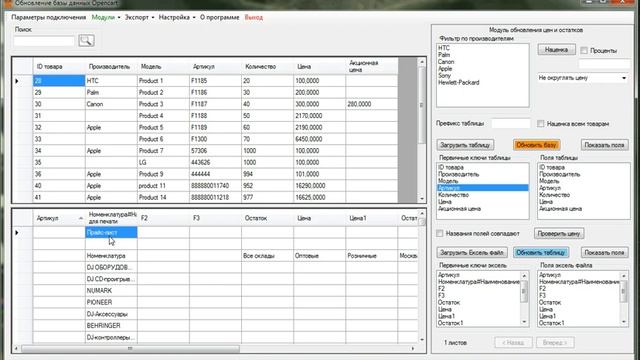
Task: Click the Обновить таблицу button
Action: click(541, 253)
